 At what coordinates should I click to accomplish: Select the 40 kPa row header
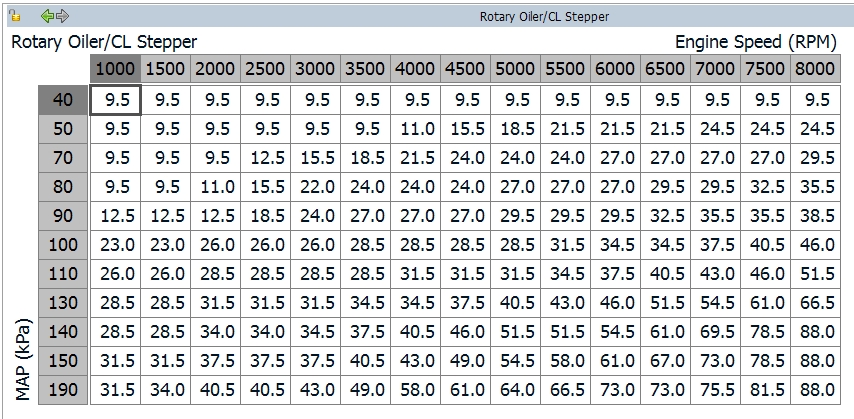tap(63, 100)
